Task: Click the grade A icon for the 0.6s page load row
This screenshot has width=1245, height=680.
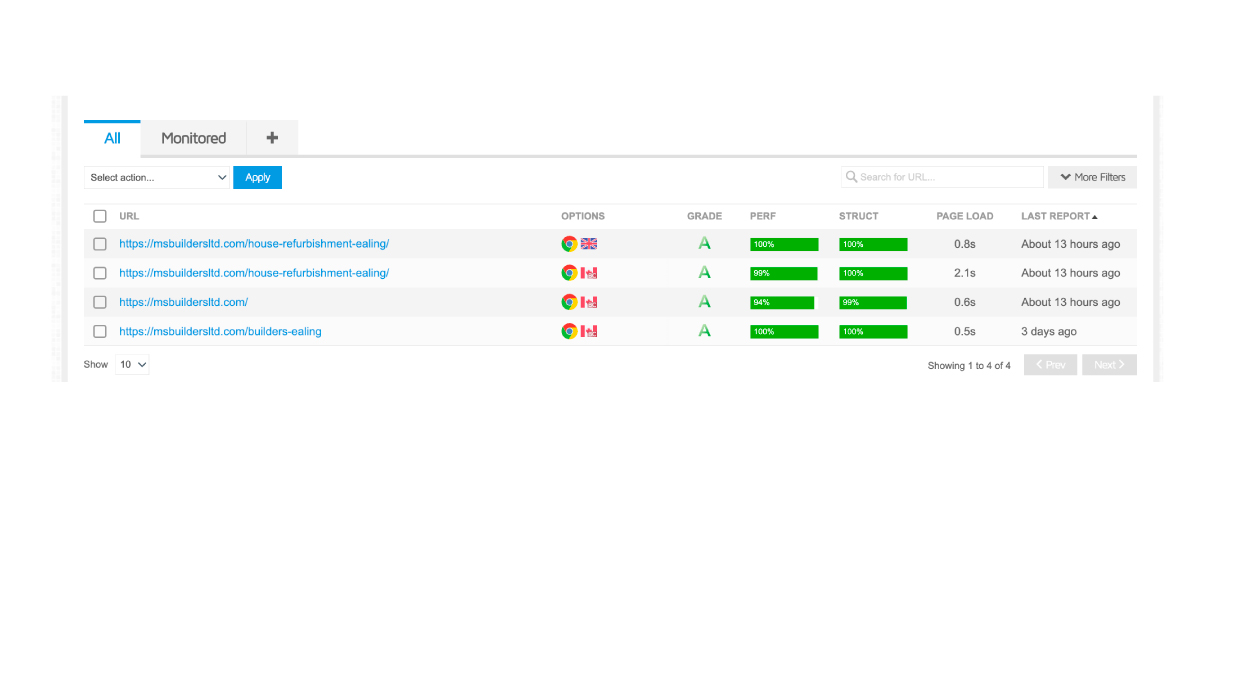Action: 704,302
